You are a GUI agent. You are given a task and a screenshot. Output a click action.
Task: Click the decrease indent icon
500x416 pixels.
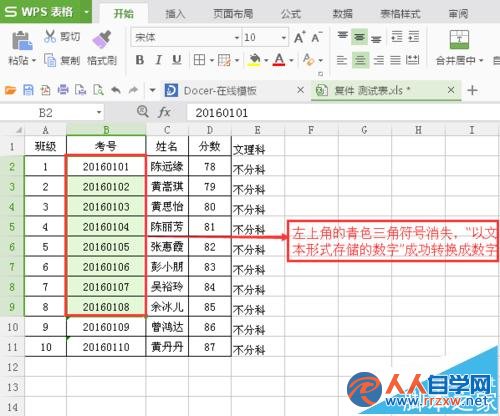click(x=397, y=37)
